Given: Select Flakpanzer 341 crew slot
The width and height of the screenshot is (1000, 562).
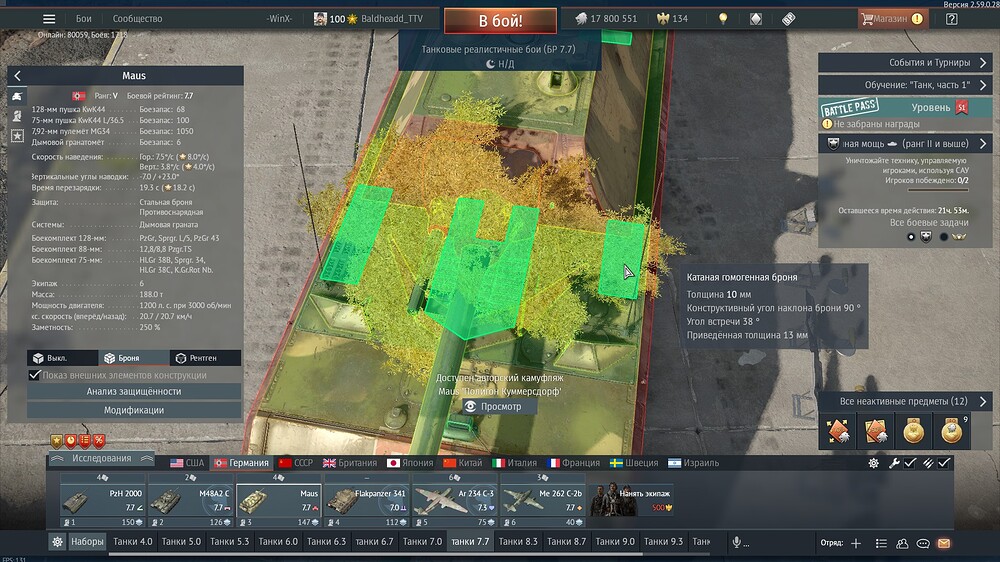Looking at the screenshot, I should [367, 500].
